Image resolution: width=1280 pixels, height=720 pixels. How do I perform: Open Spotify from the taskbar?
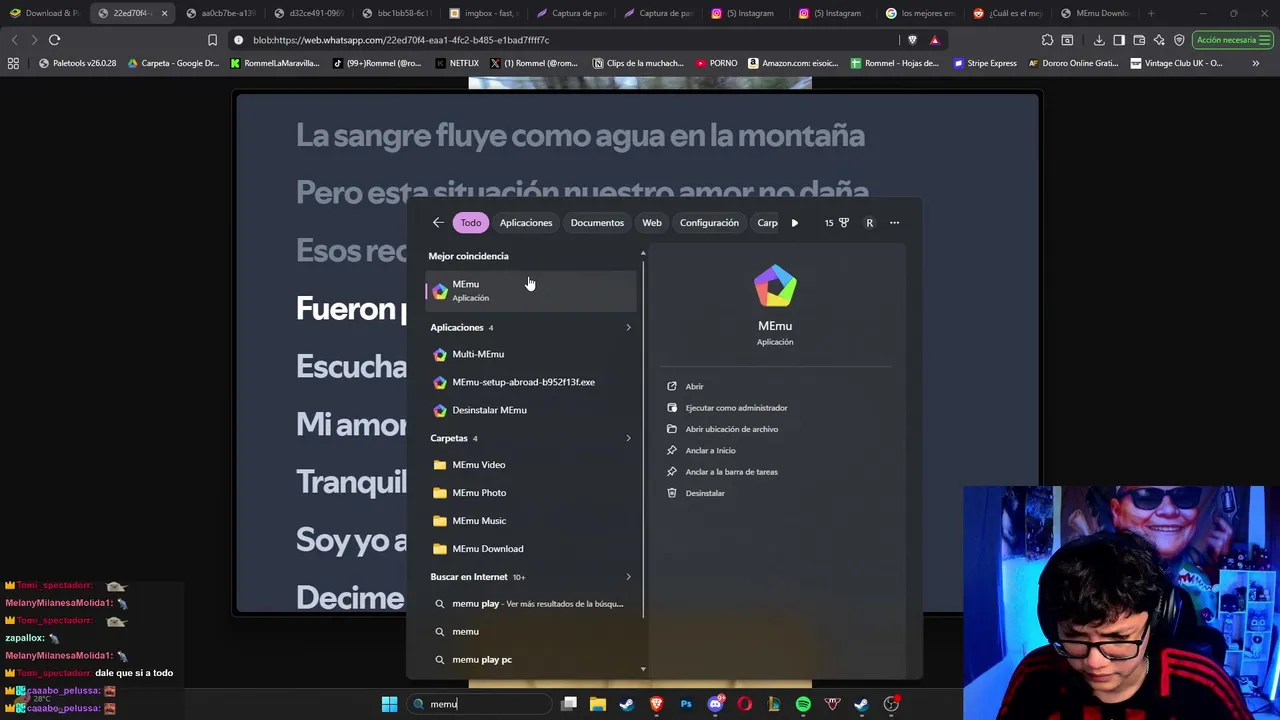pyautogui.click(x=803, y=704)
